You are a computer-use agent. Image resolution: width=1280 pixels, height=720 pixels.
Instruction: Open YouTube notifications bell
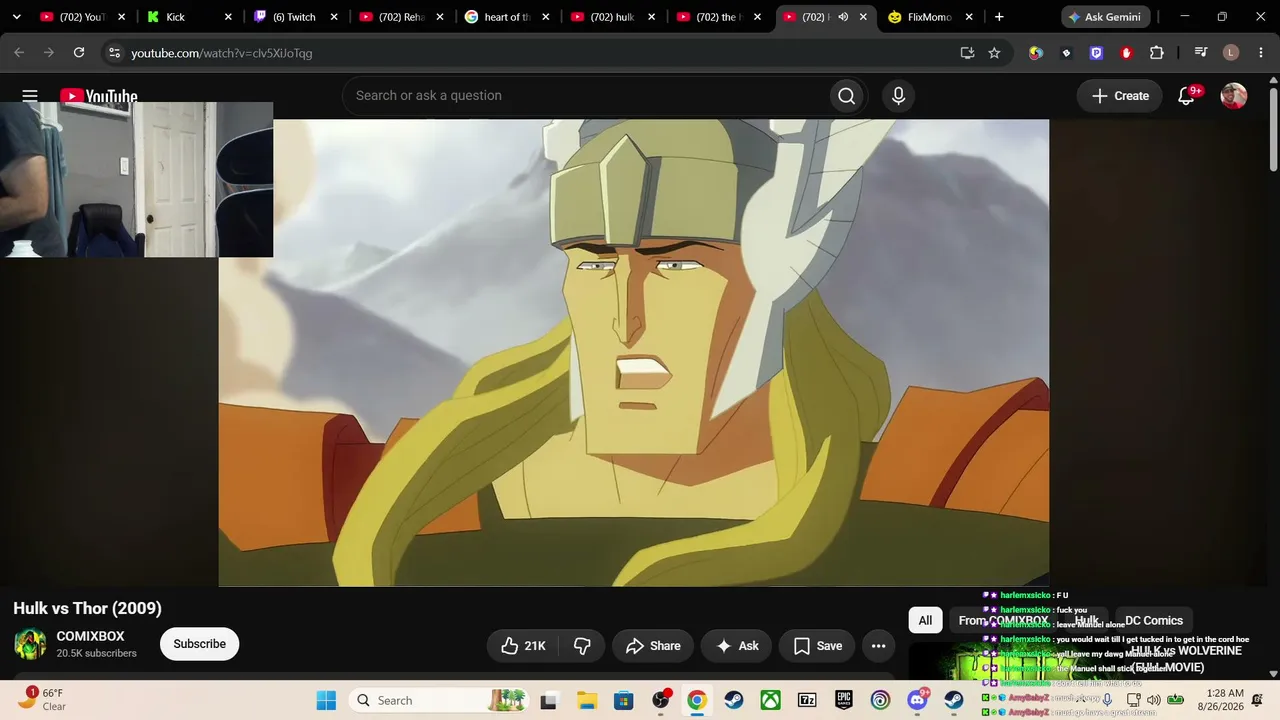point(1187,96)
